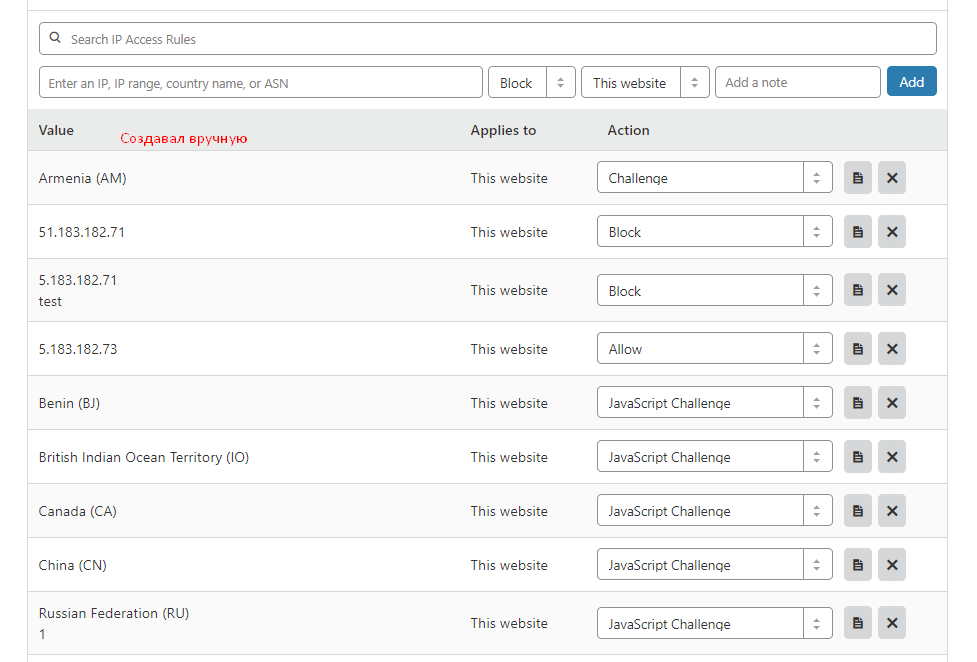Open action dropdown for Russian Federation rule
Screen dimensions: 977x662
714,623
